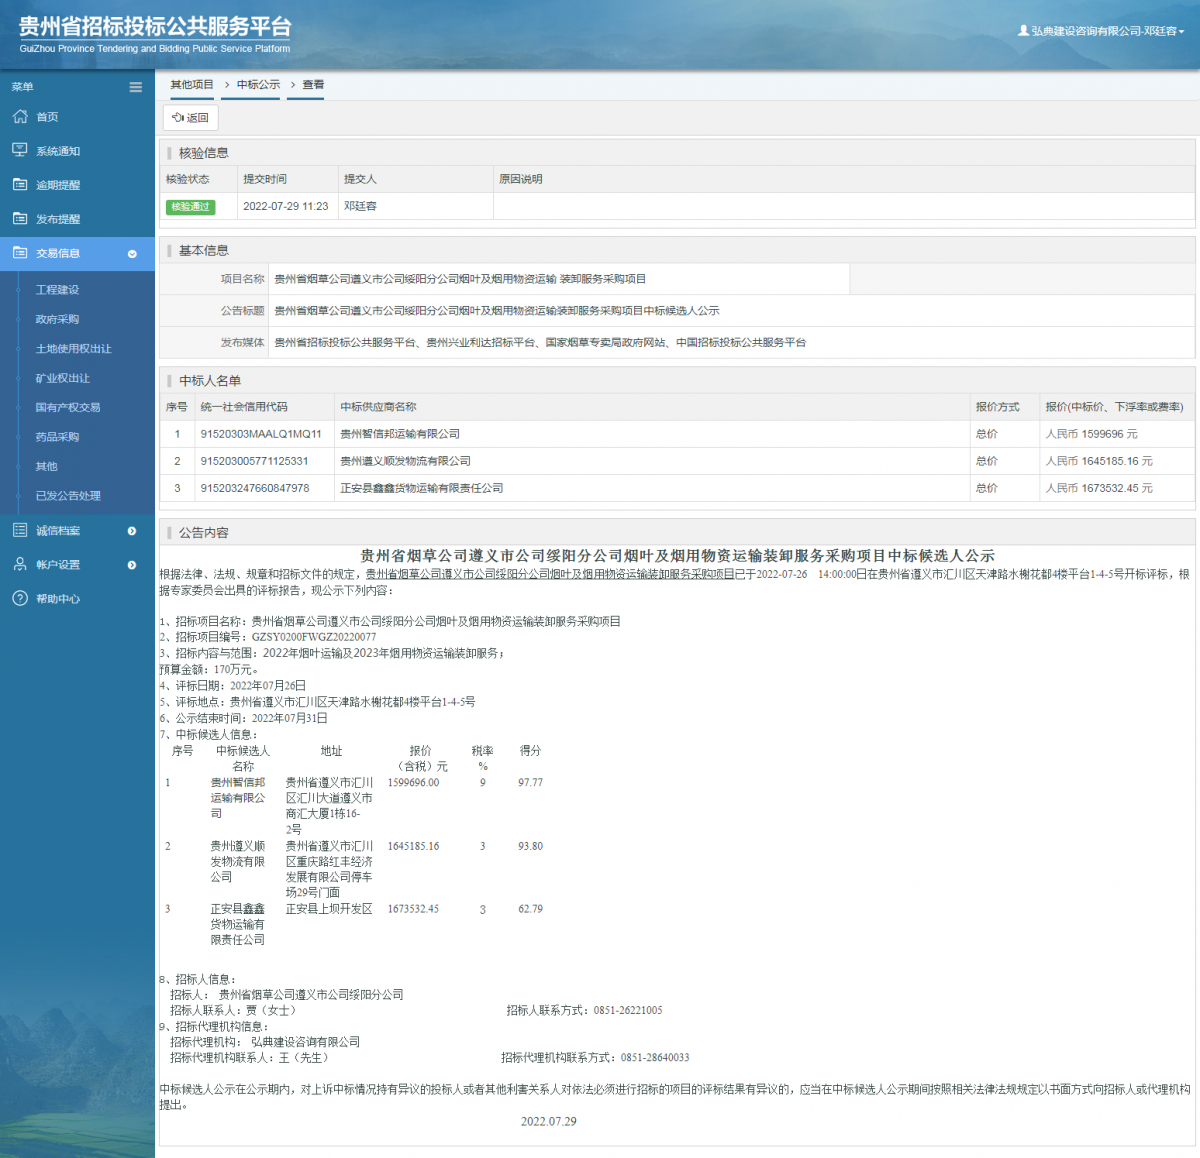Click contact number 0851-28640033
1200x1158 pixels.
(655, 1057)
